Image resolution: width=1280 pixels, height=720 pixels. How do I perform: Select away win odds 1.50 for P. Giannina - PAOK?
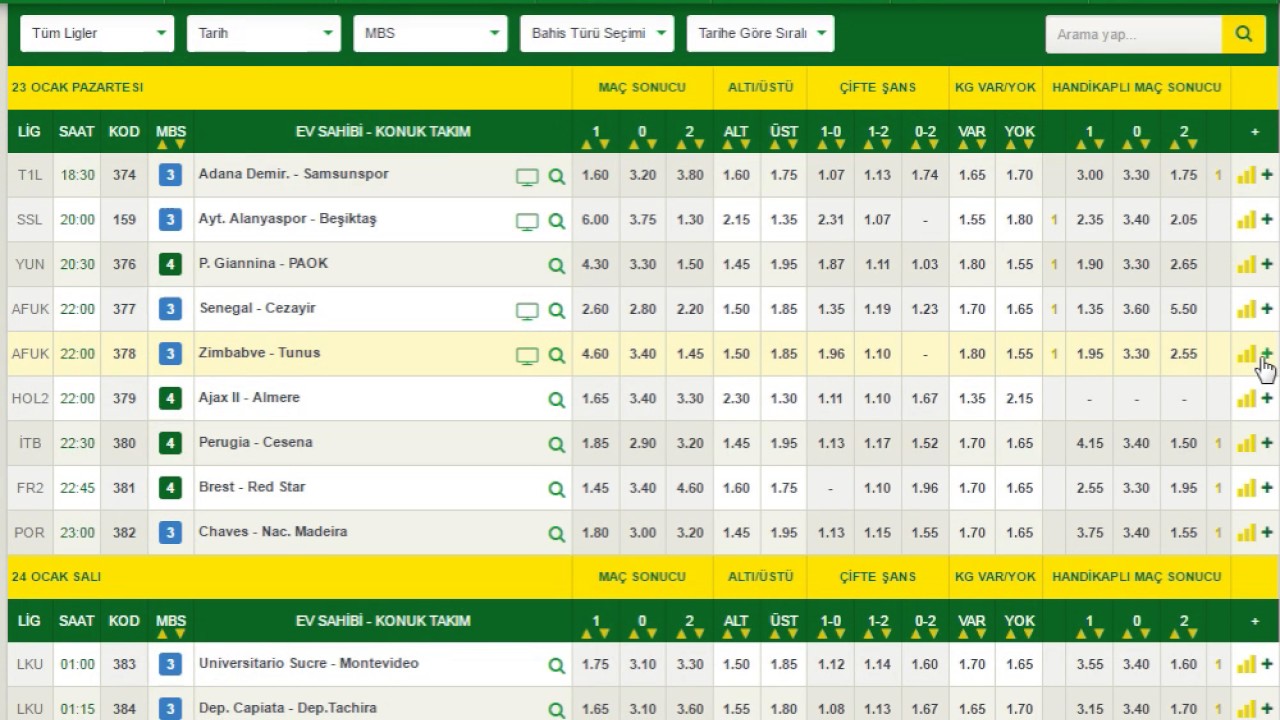[690, 264]
